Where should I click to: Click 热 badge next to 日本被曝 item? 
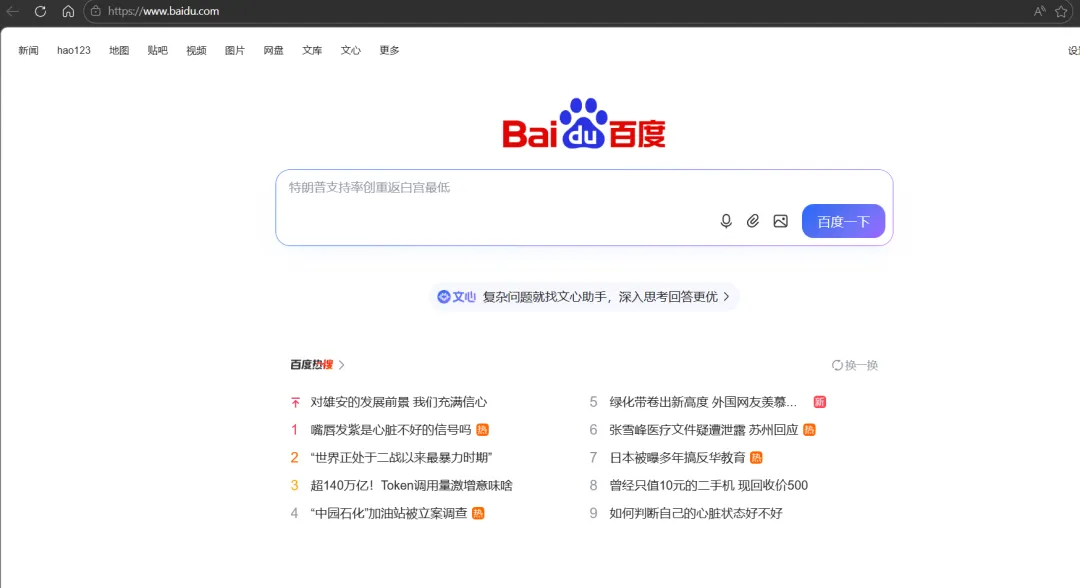tap(756, 457)
